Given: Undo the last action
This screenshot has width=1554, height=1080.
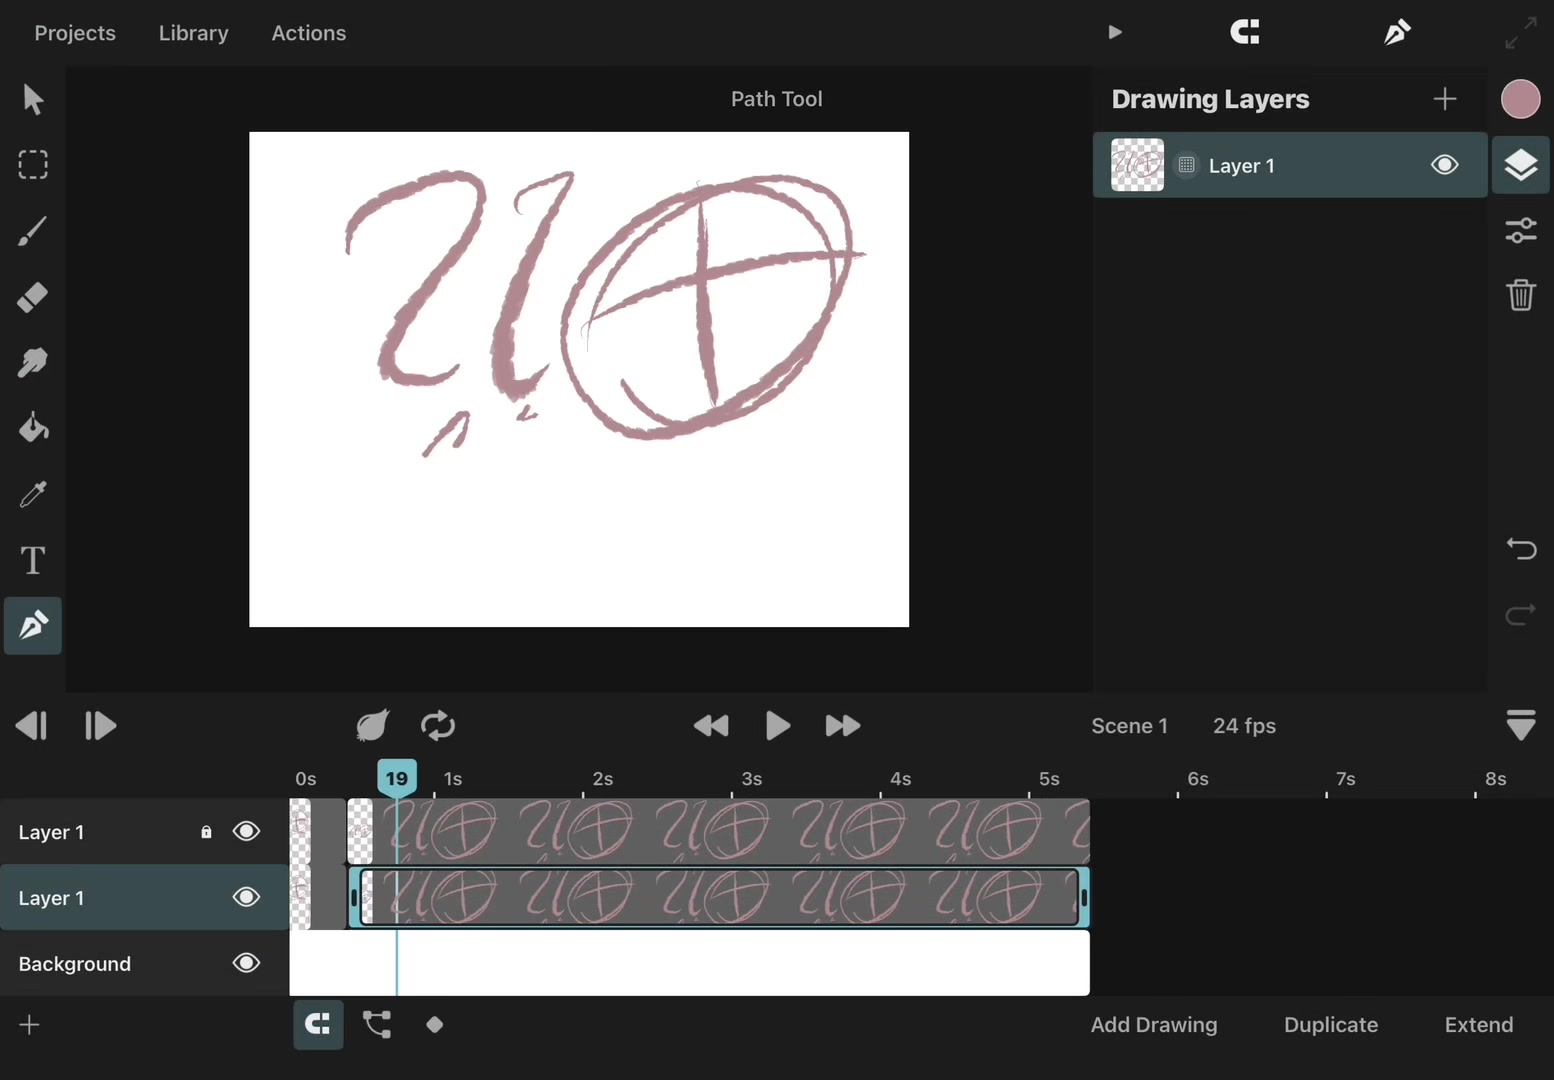Looking at the screenshot, I should (1520, 548).
